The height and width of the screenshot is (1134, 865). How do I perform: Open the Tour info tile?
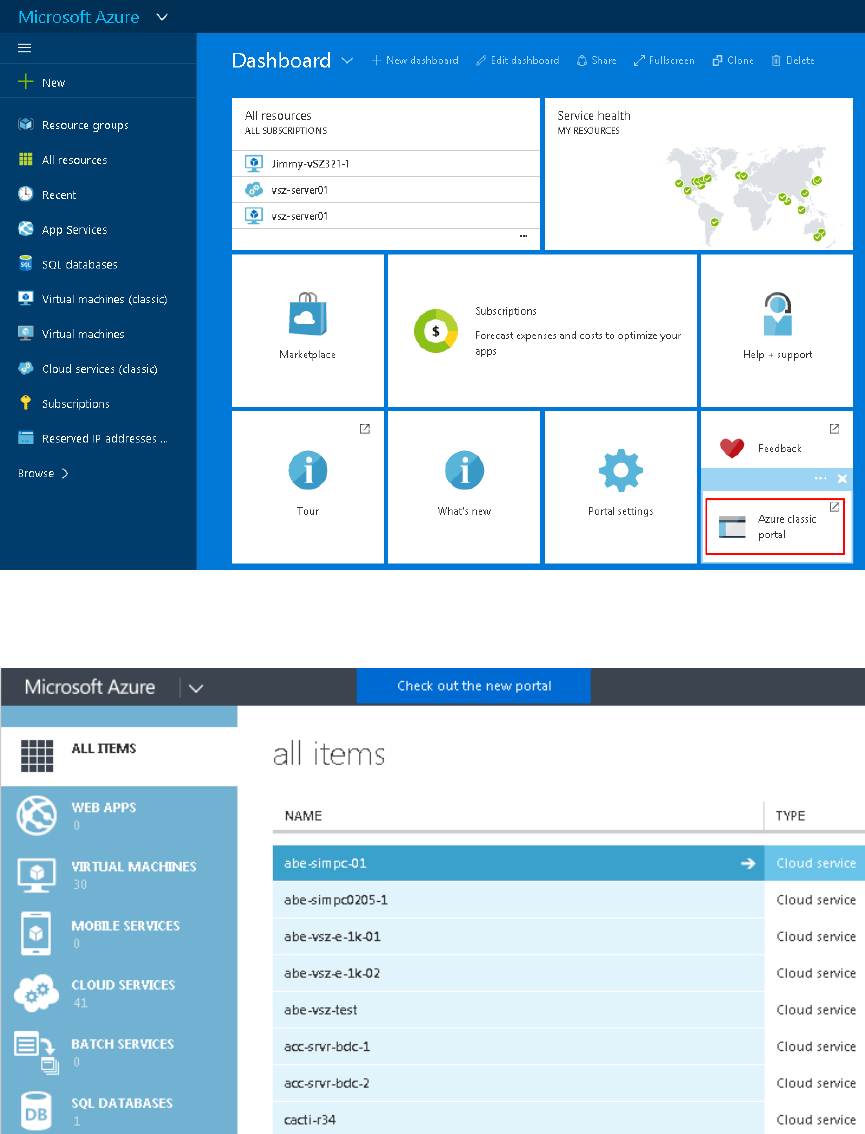(x=307, y=487)
